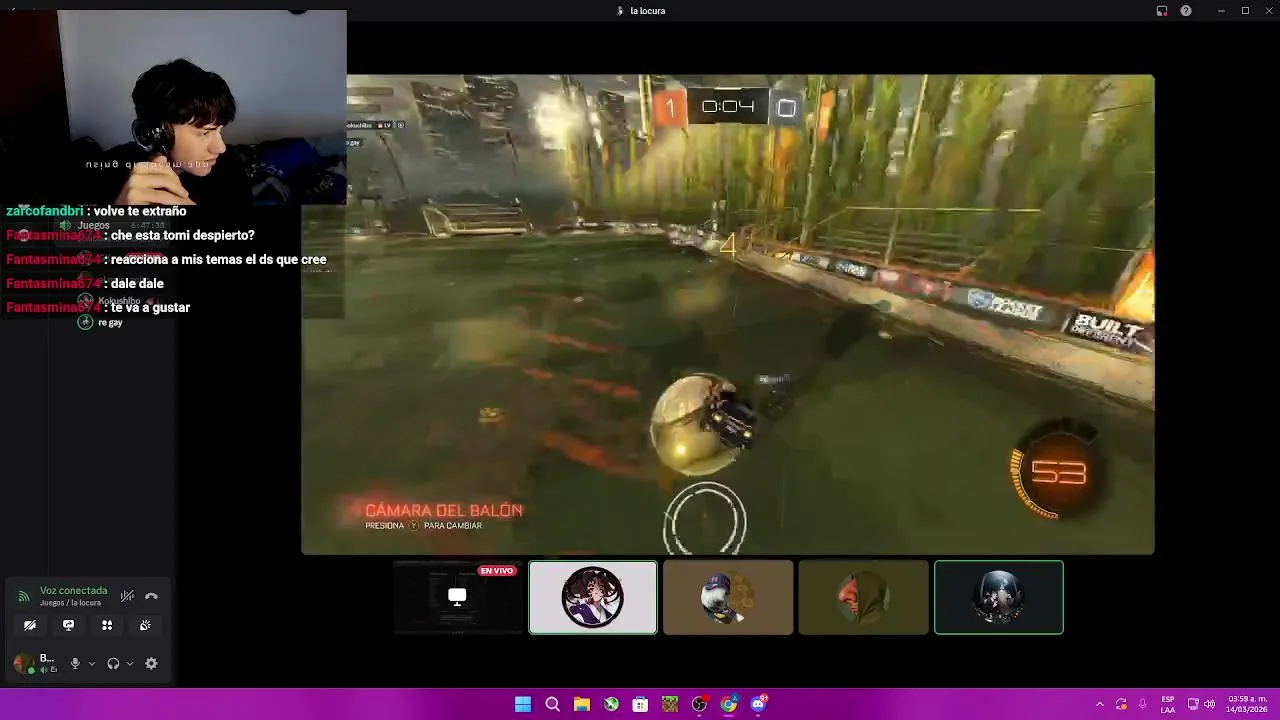The image size is (1280, 720).
Task: Open the soundboard icon in voice panel
Action: (x=145, y=625)
